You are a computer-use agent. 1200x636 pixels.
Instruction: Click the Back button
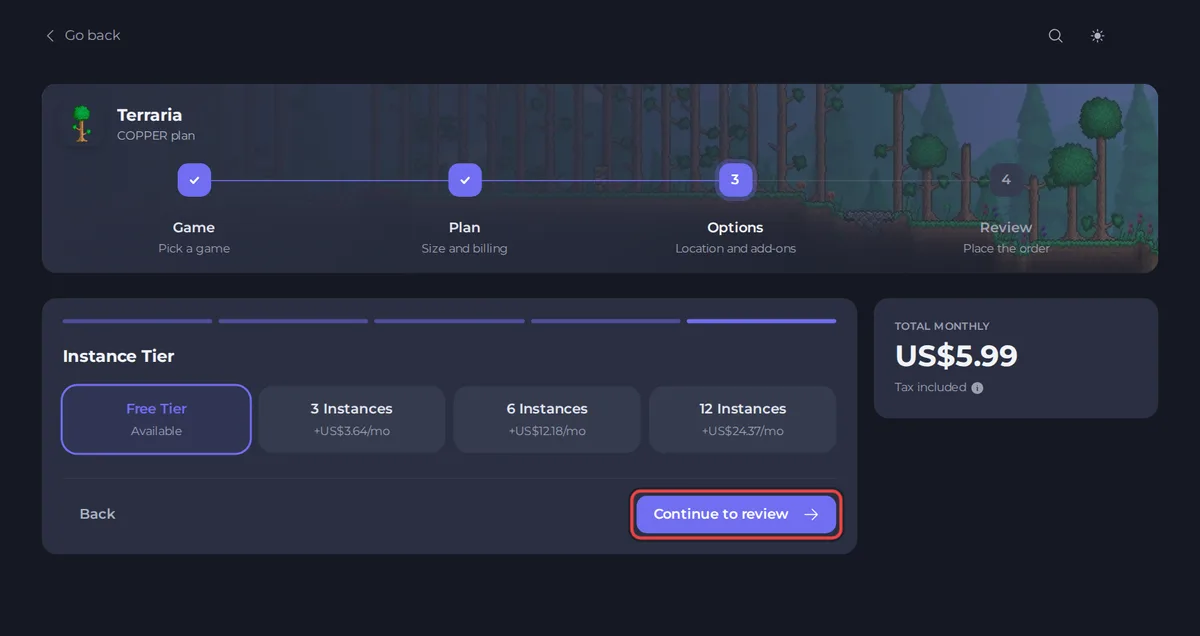coord(98,514)
